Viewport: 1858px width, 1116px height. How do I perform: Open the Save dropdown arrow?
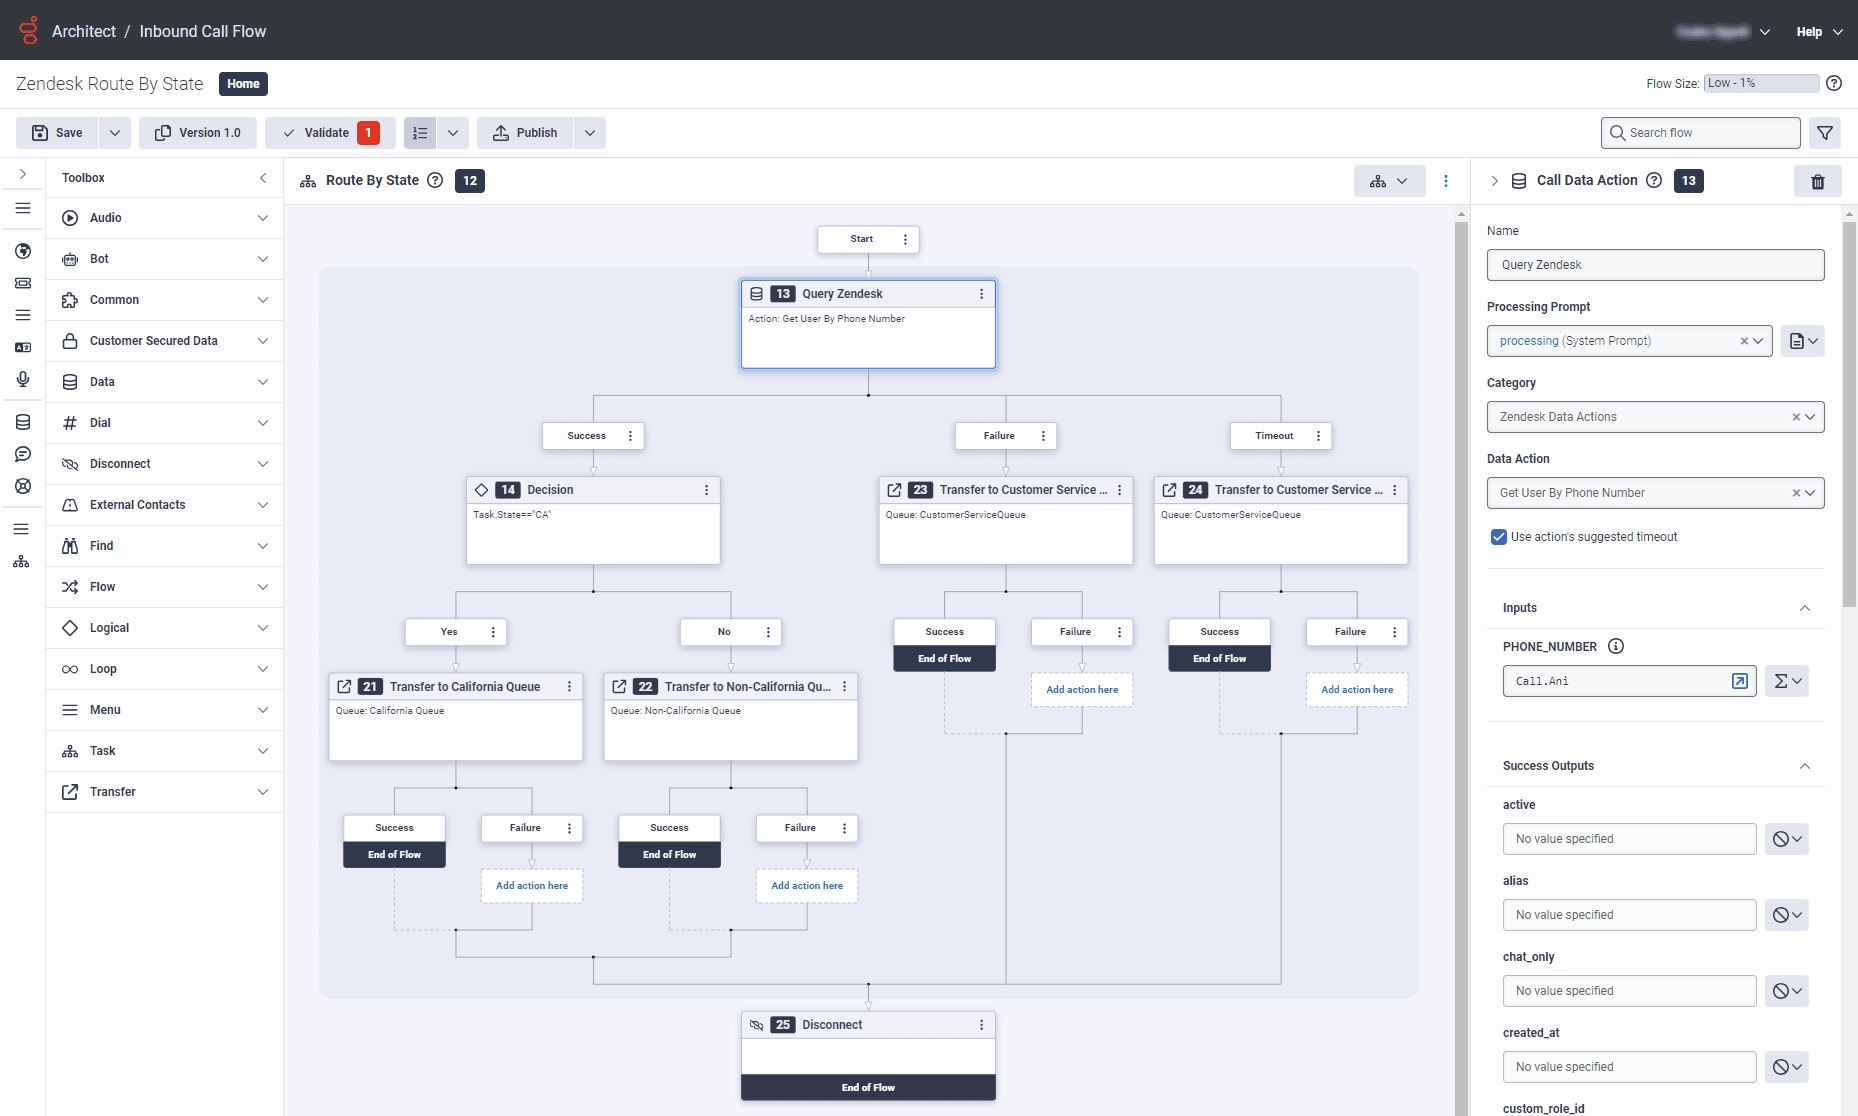(114, 132)
